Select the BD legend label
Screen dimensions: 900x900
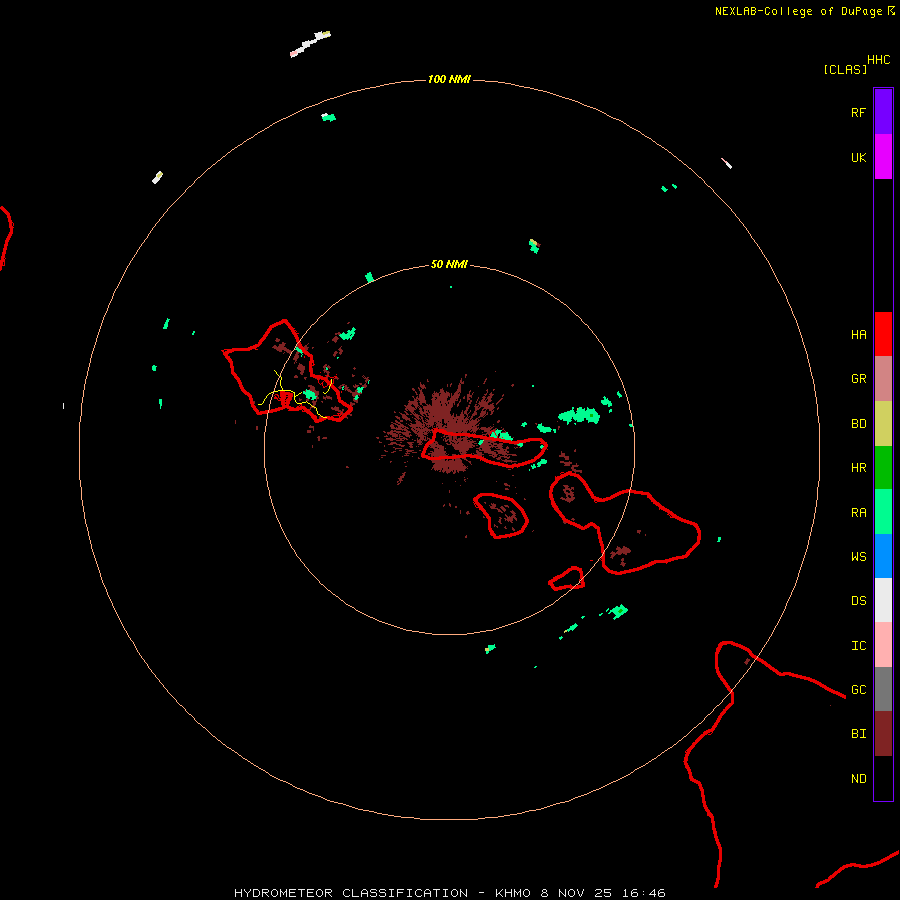[858, 424]
